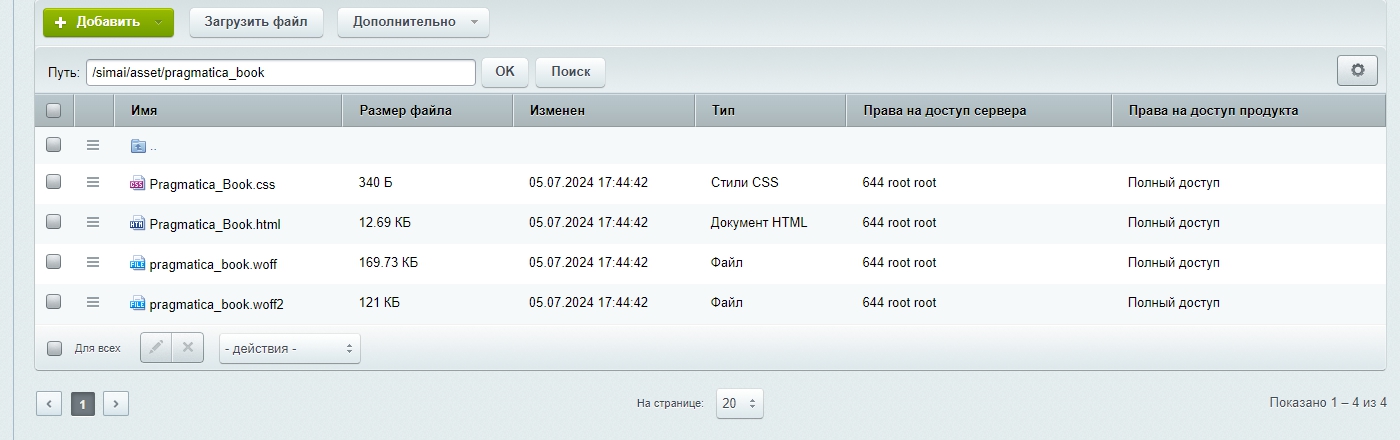The height and width of the screenshot is (440, 1400).
Task: Open hamburger menu for Pragmatica_Book.html row
Action: tap(93, 222)
